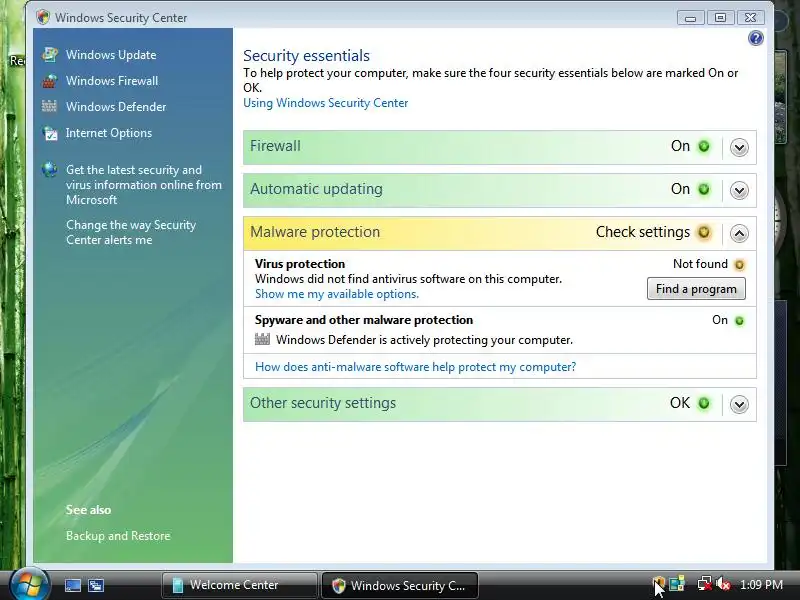Image resolution: width=800 pixels, height=600 pixels.
Task: Collapse the Malware protection section chevron
Action: 739,233
